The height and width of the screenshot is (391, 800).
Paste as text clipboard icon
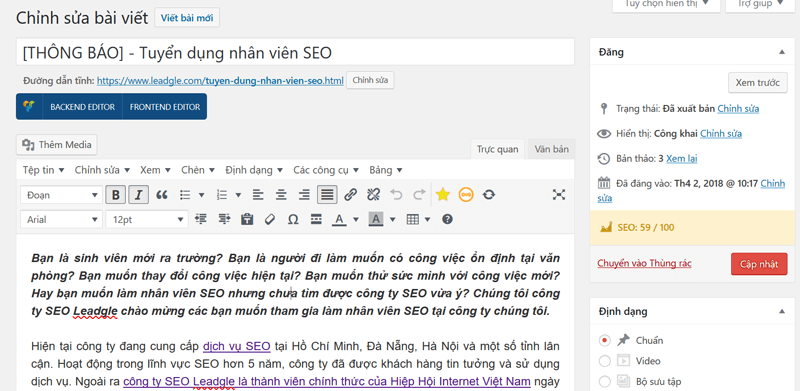point(247,219)
